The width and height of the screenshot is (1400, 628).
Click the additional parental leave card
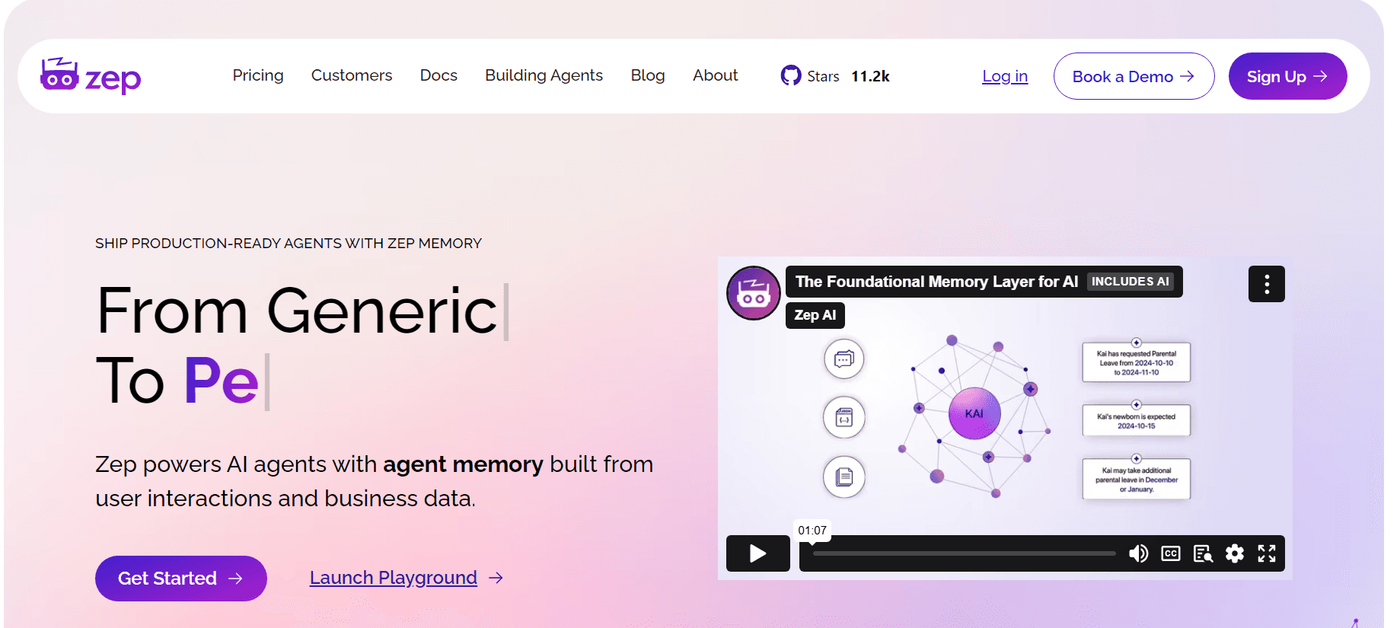pos(1136,479)
